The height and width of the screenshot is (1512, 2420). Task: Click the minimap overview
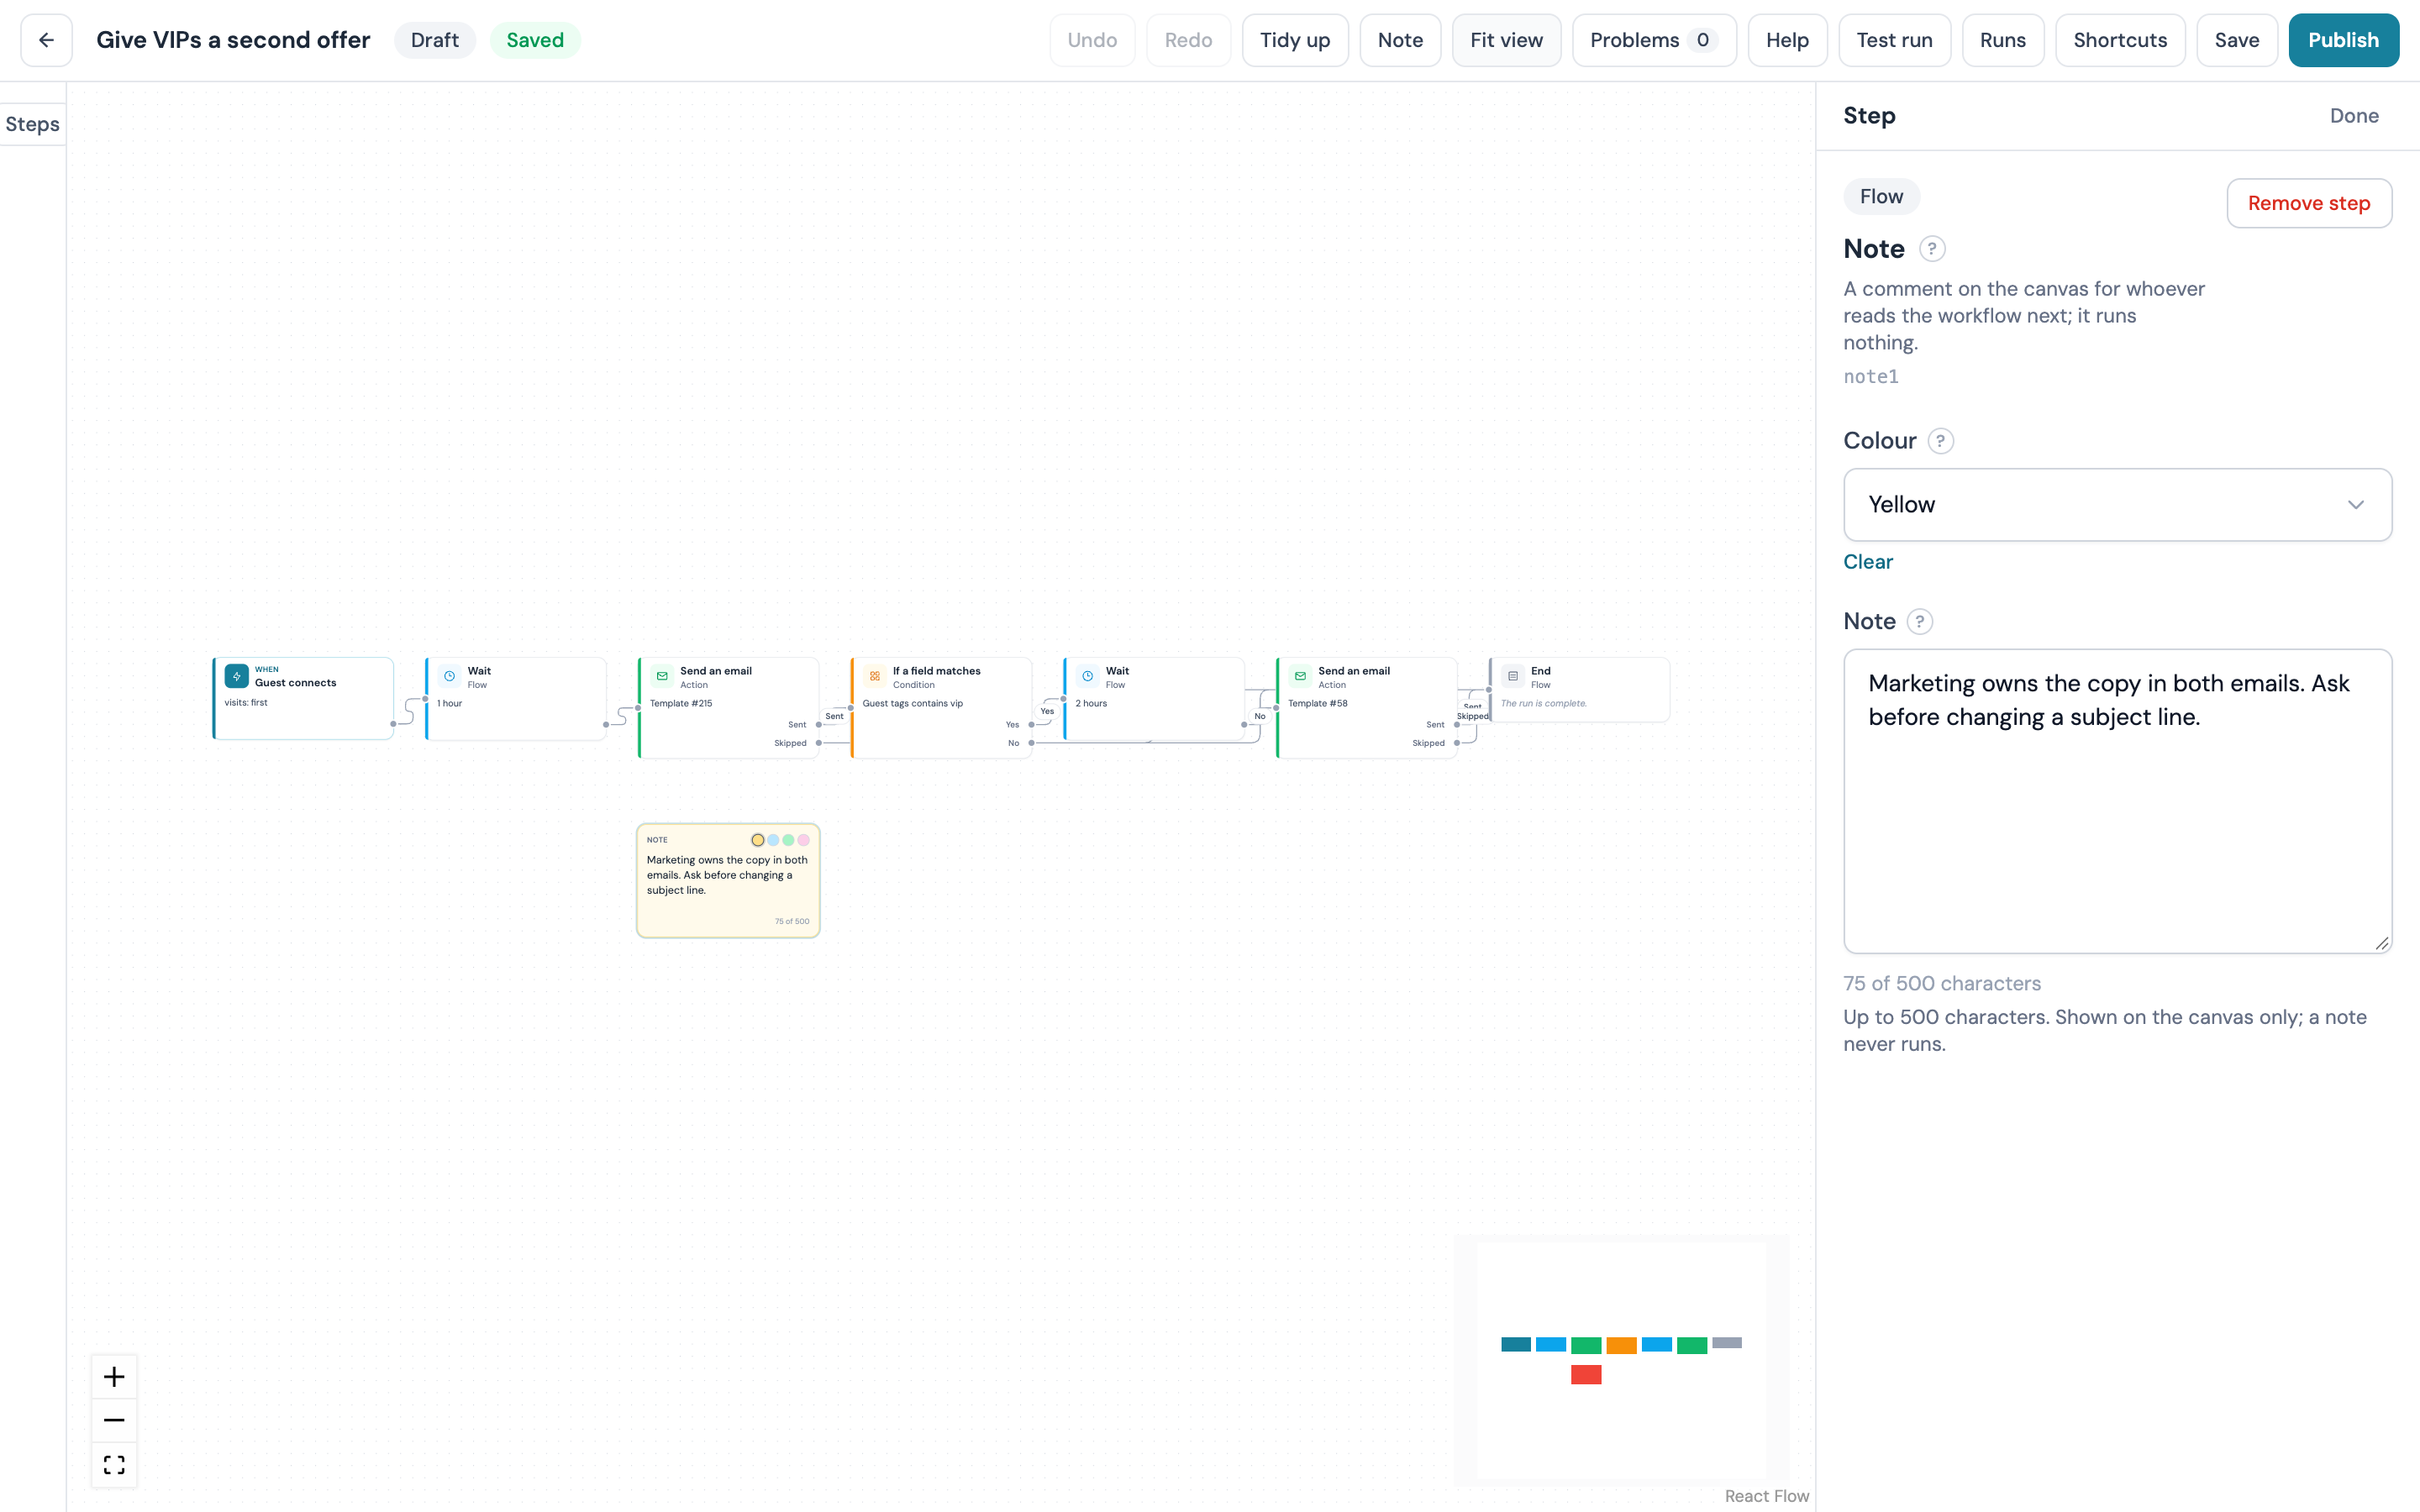pyautogui.click(x=1621, y=1360)
